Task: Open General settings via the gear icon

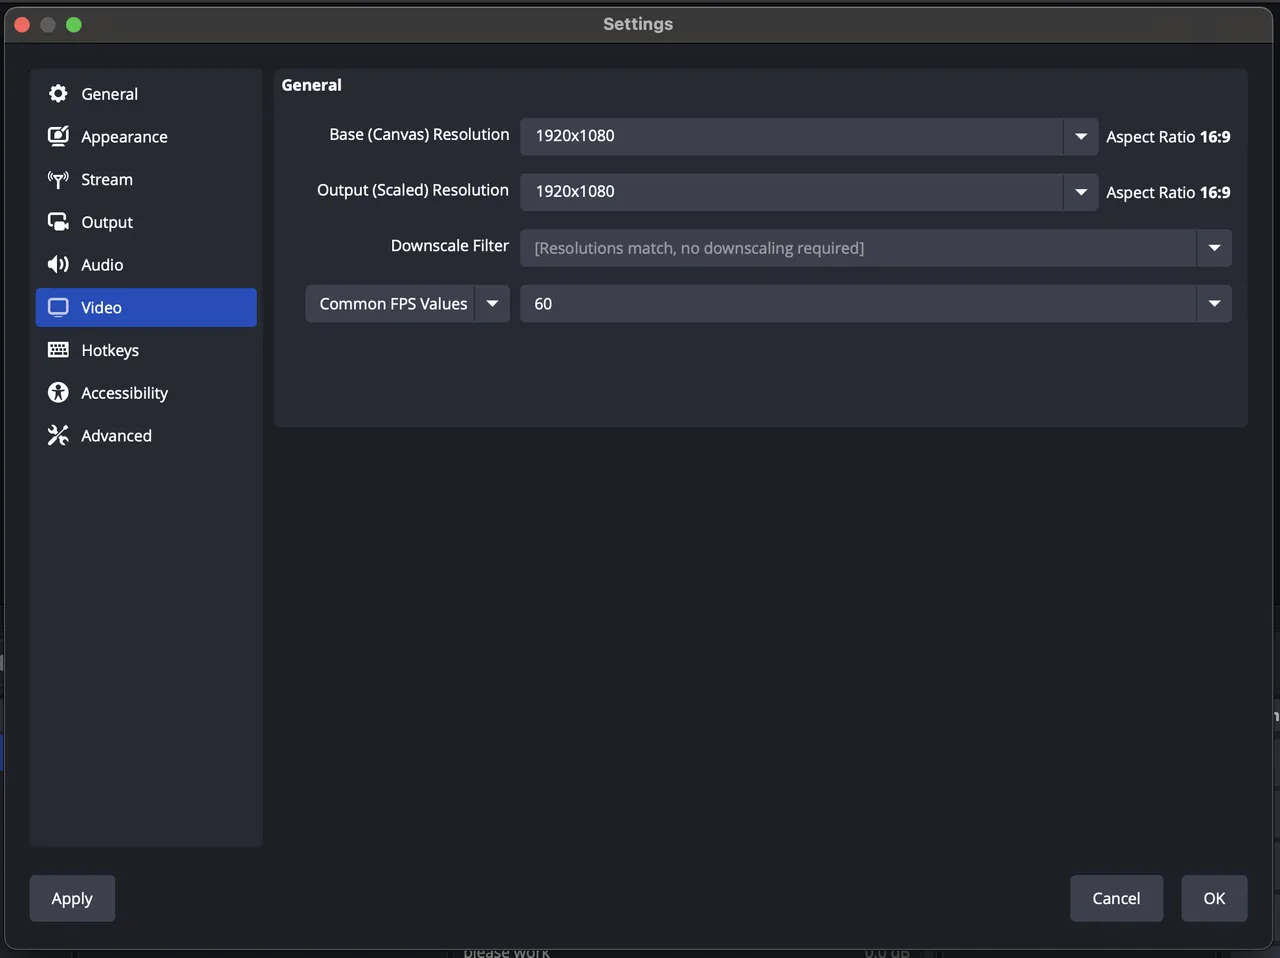Action: (58, 93)
